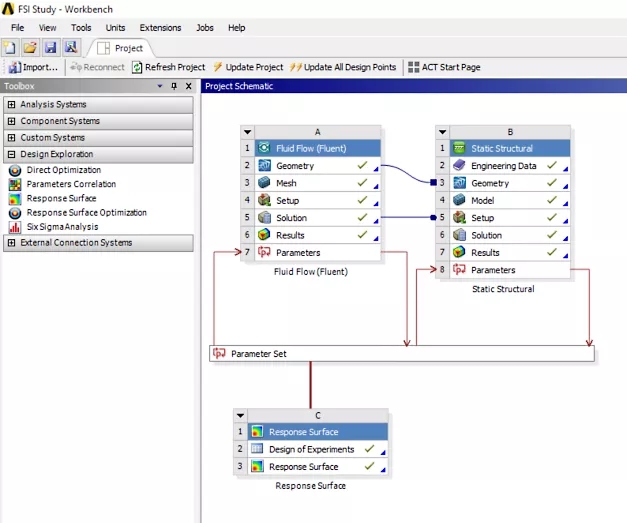Select the Response Surface cell in row 3

click(318, 467)
